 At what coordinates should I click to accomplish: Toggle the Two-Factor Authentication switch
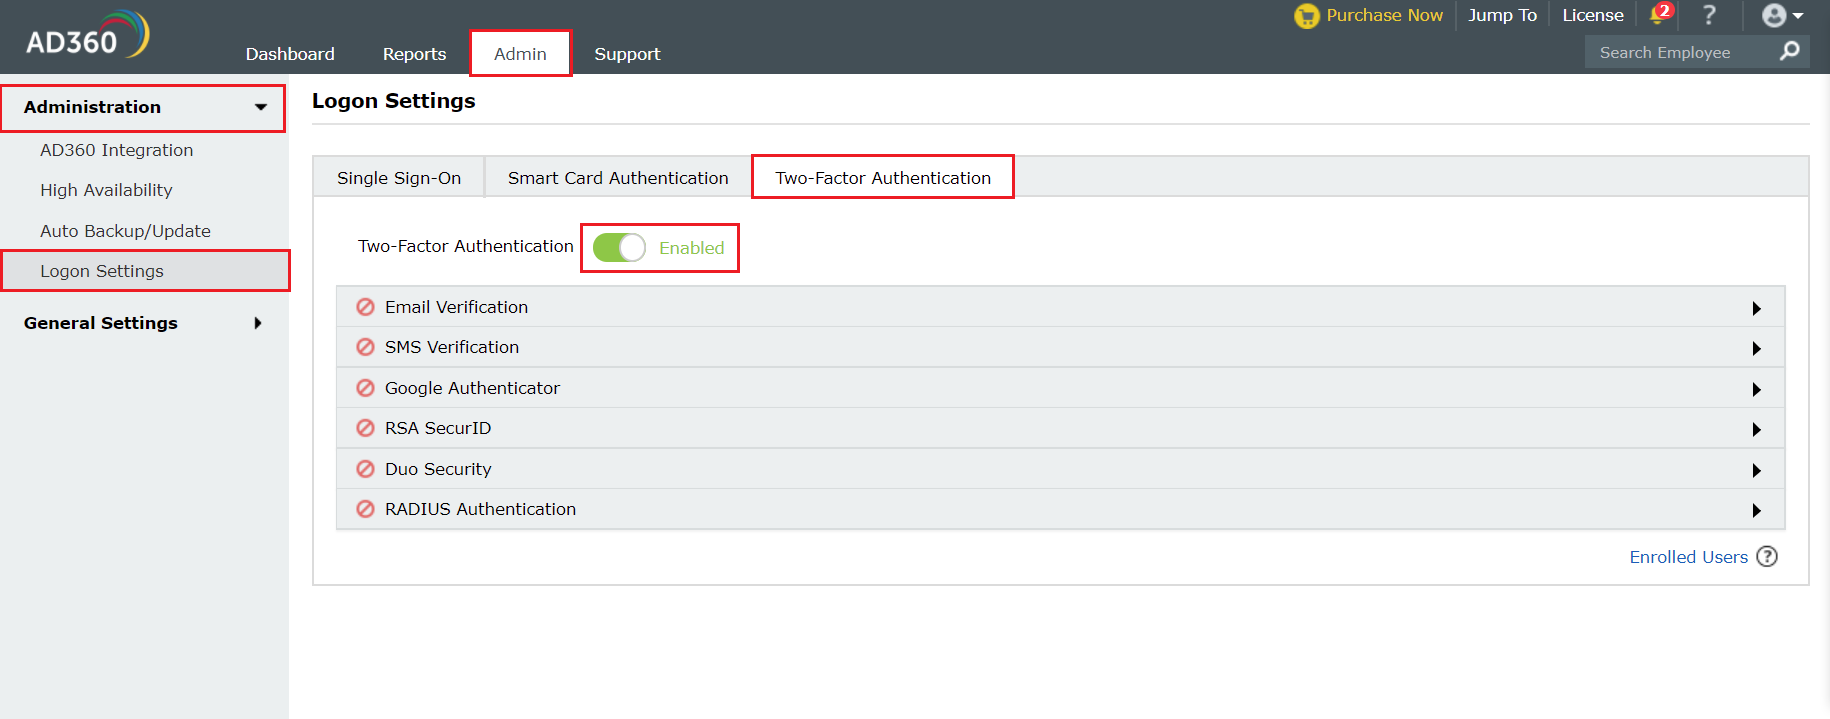[619, 247]
